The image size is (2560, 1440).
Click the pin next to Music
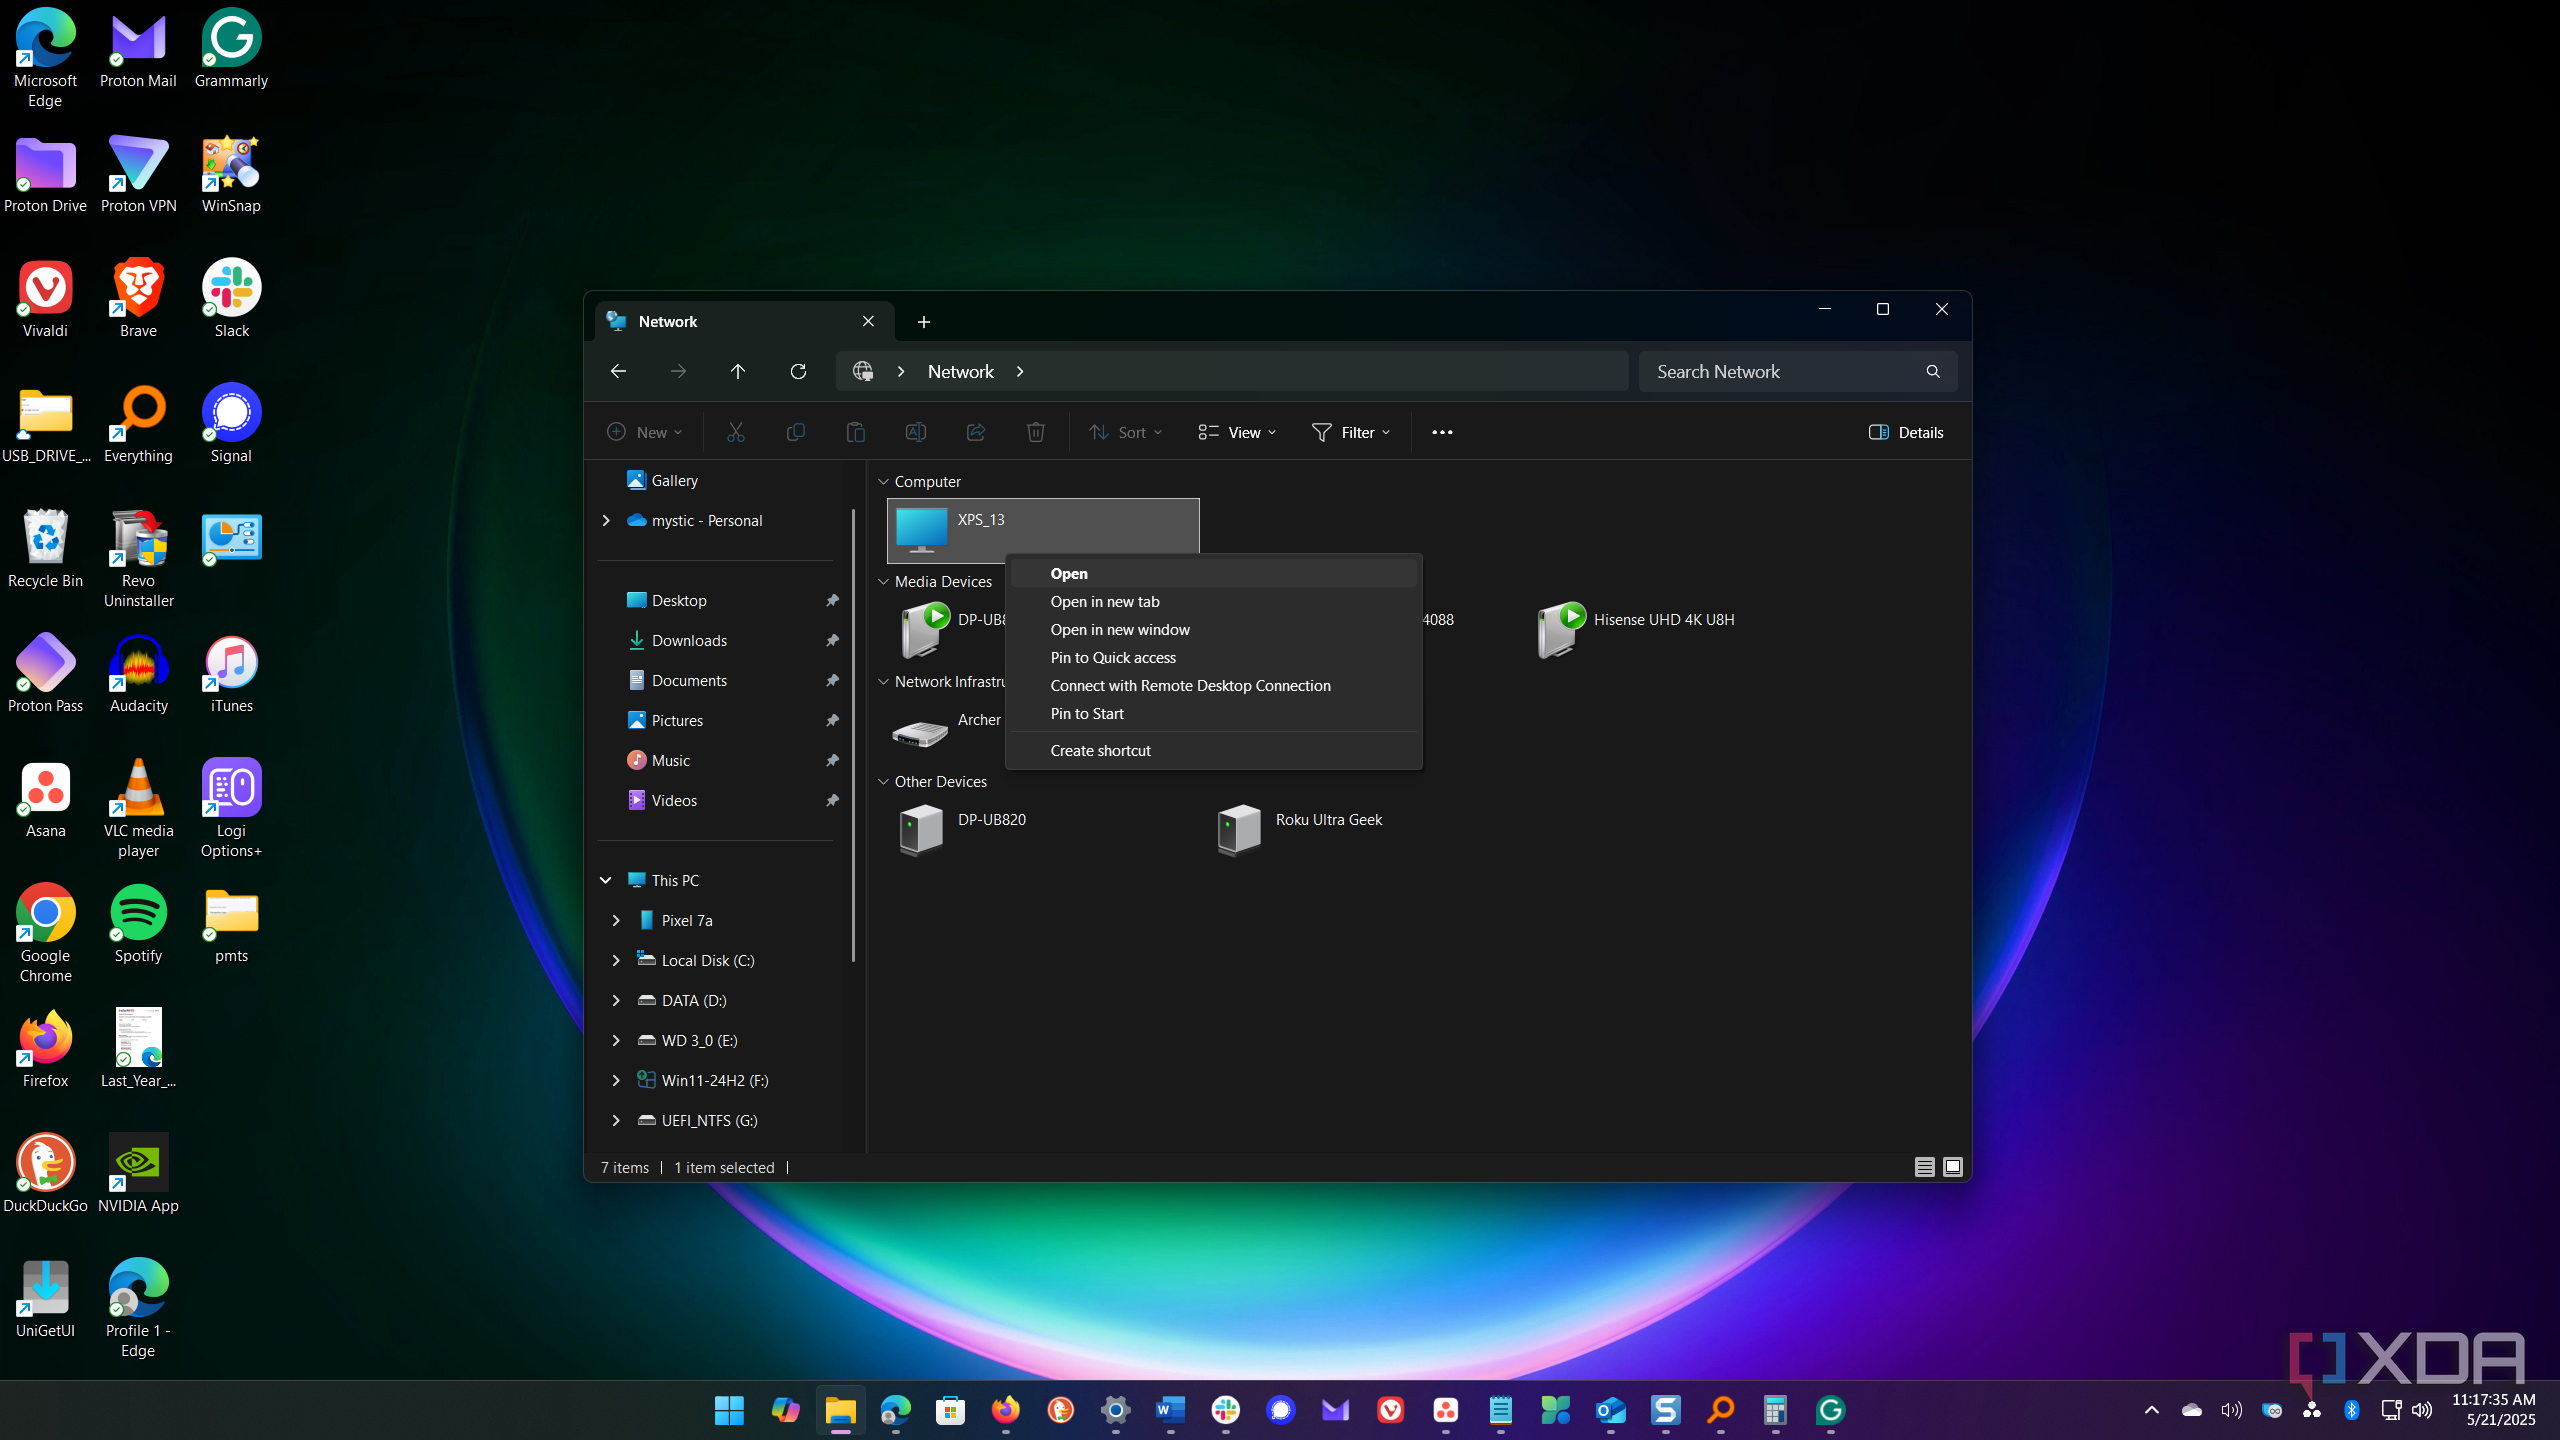point(832,761)
